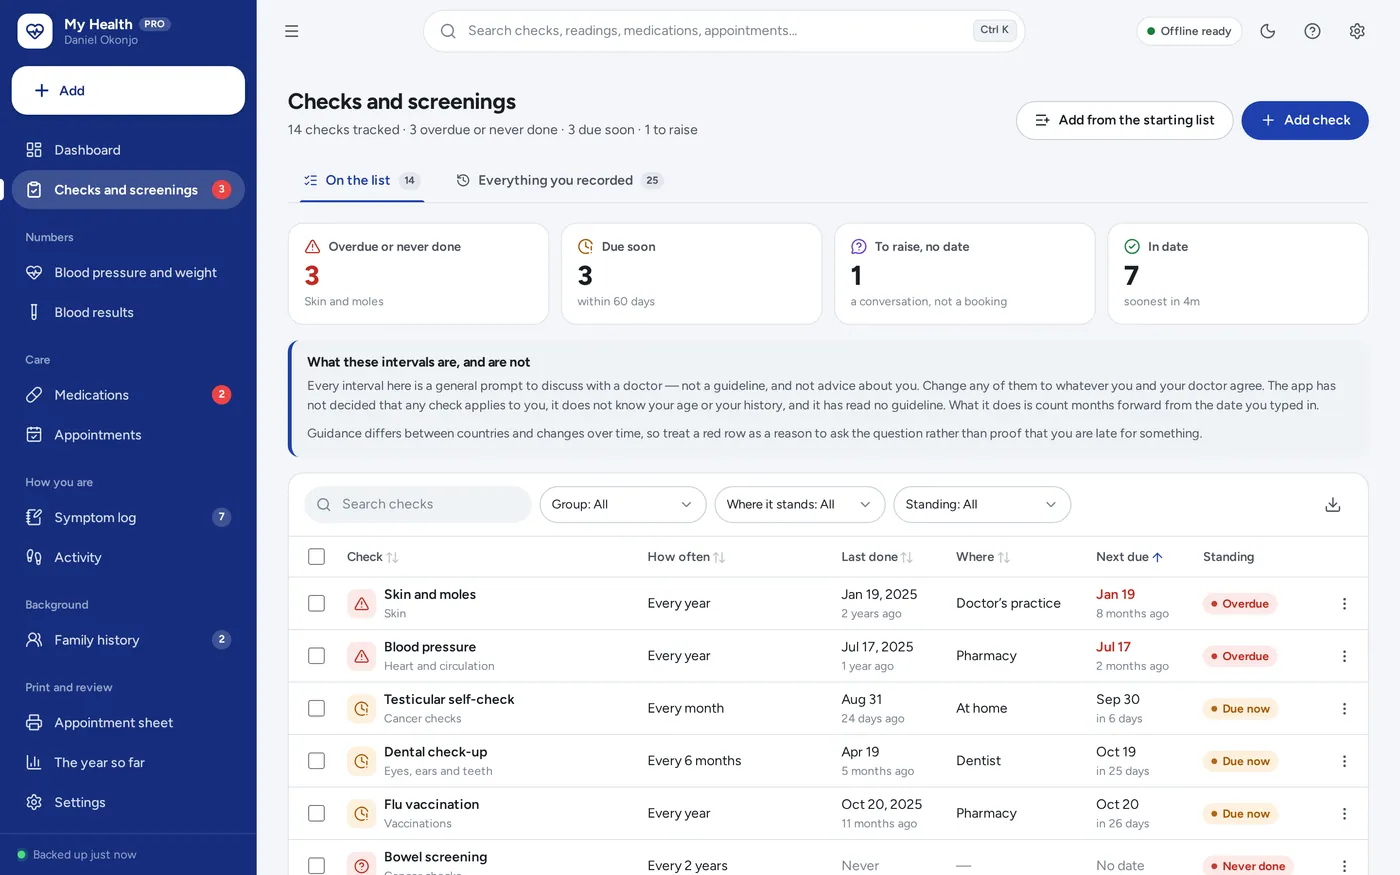Tick the Testicular self-check checkbox
Image resolution: width=1400 pixels, height=875 pixels.
317,709
